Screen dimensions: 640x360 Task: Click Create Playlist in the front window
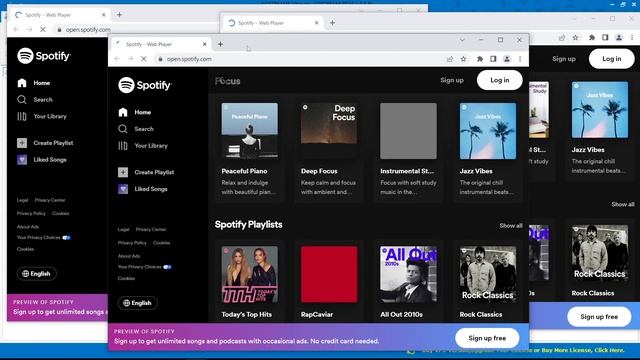click(146, 172)
